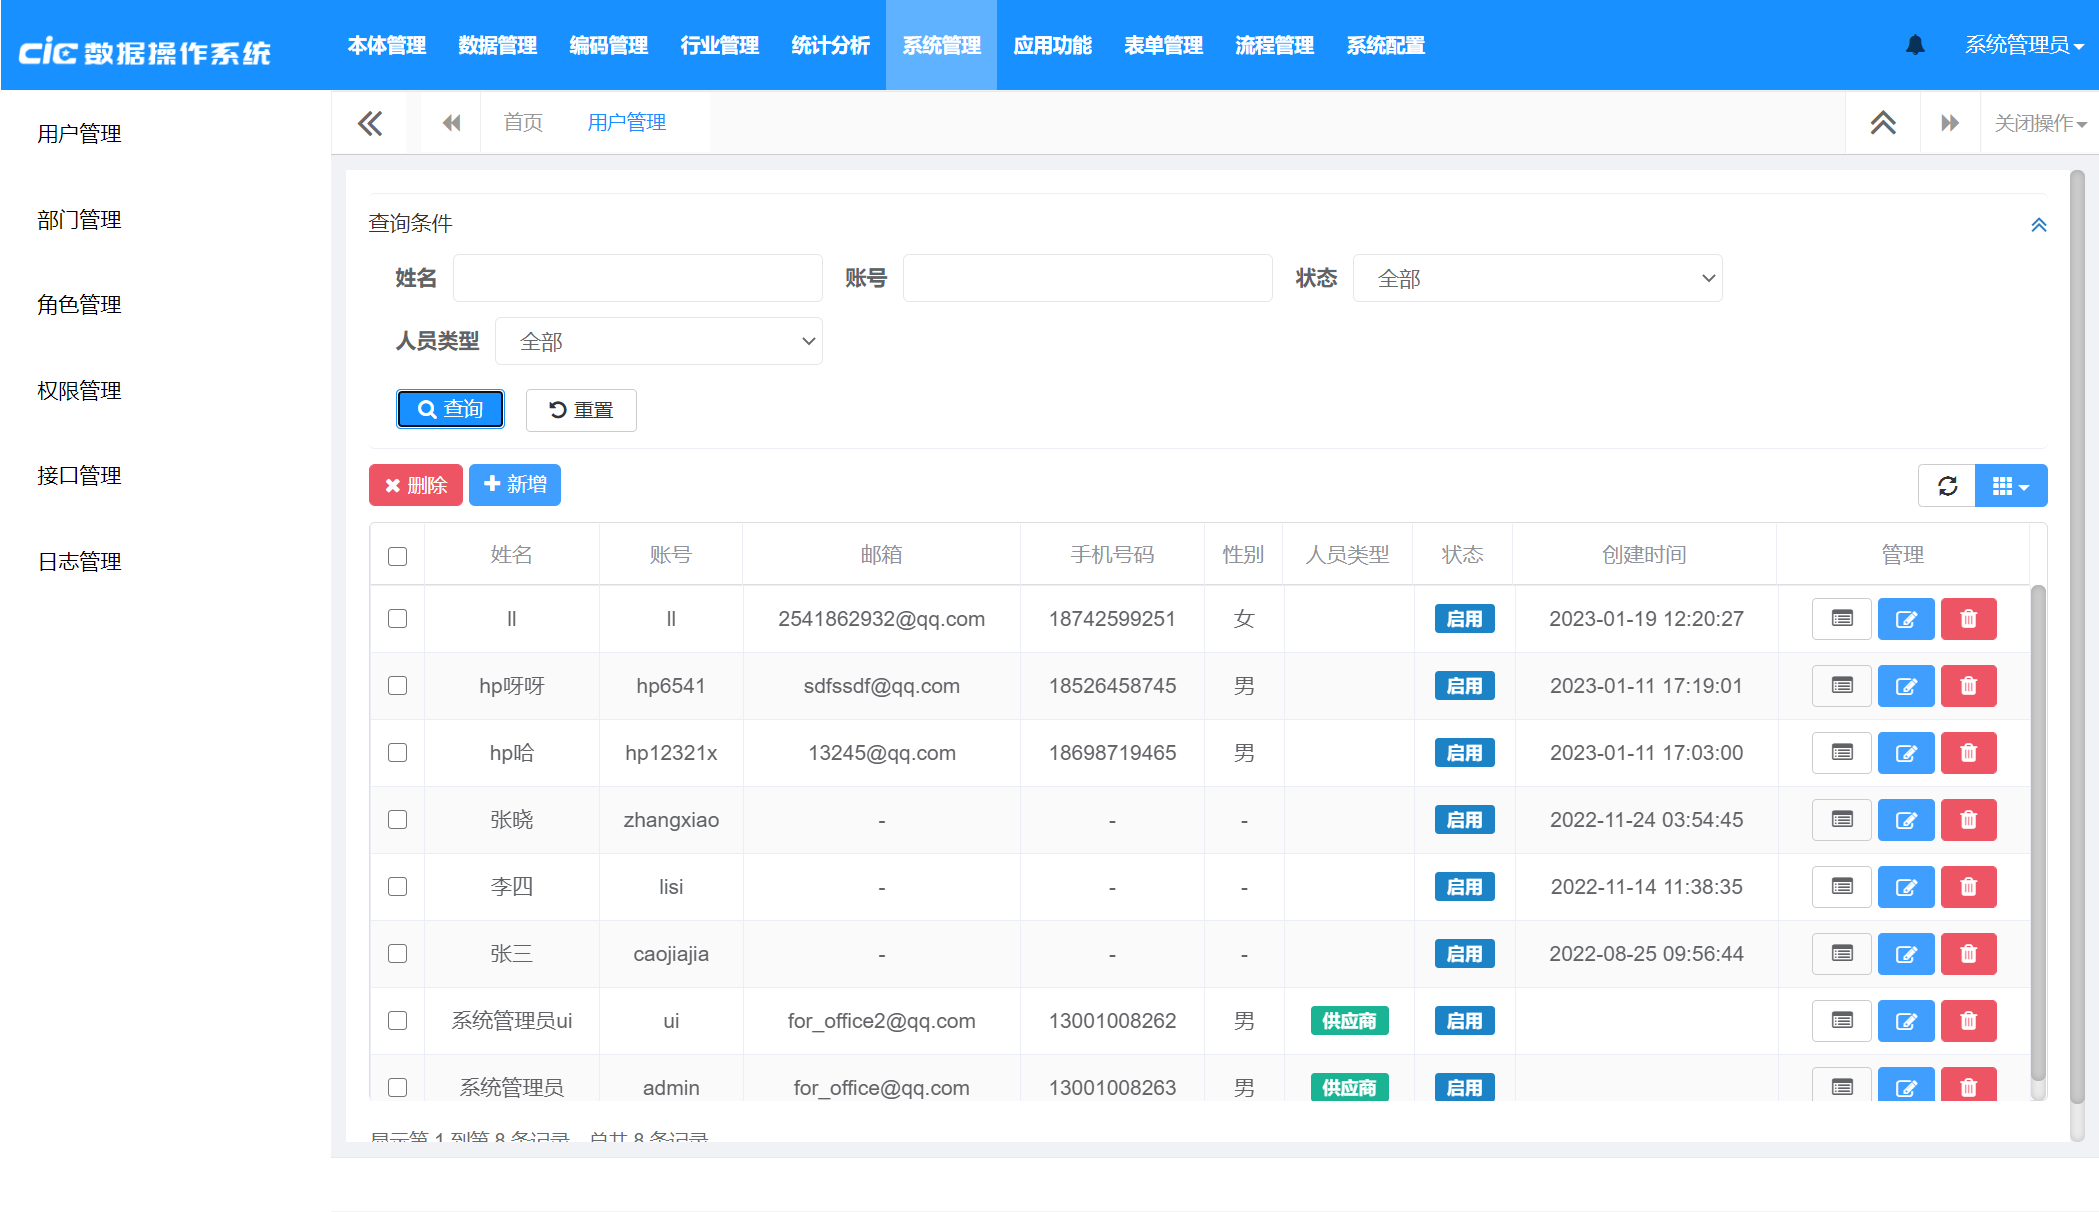2099x1212 pixels.
Task: Edit the hp呀呀 user row
Action: pyautogui.click(x=1906, y=686)
